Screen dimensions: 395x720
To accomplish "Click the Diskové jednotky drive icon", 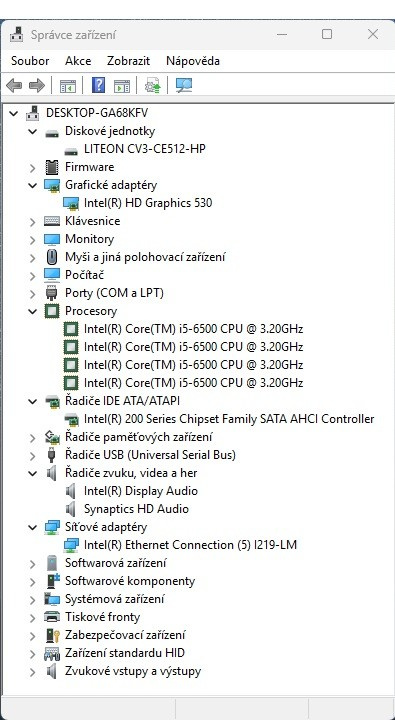I will (52, 133).
